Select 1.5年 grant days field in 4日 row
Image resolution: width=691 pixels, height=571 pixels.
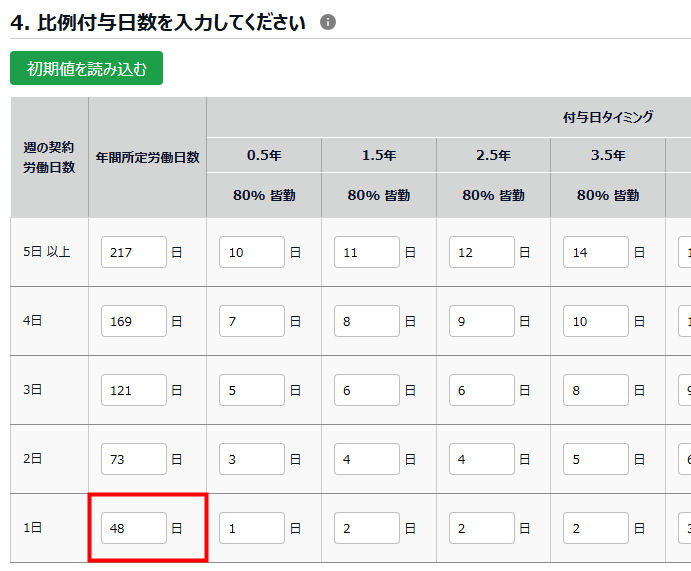pyautogui.click(x=367, y=321)
